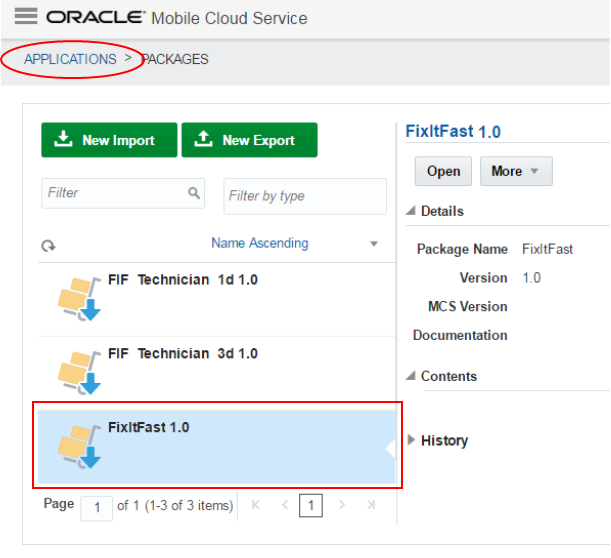Click FixItFast 1.0 package icon
Screen dimensions: 611x558
[79, 446]
